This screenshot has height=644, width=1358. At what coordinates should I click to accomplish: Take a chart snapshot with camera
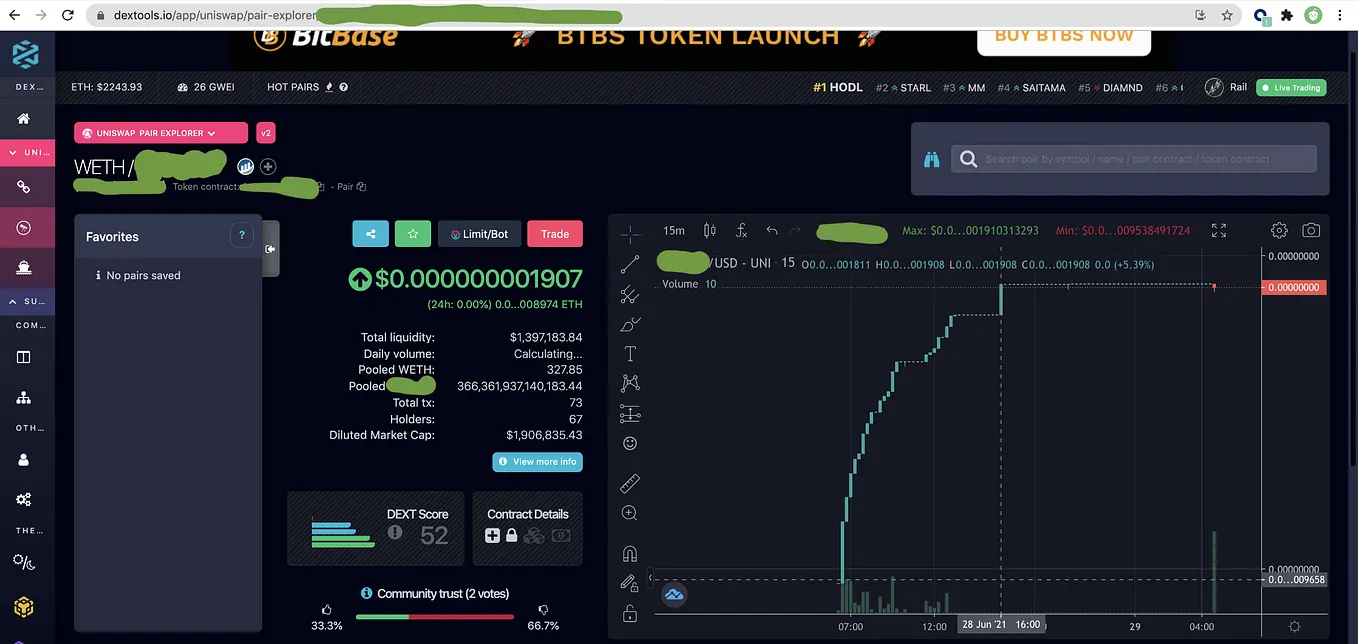coord(1311,231)
